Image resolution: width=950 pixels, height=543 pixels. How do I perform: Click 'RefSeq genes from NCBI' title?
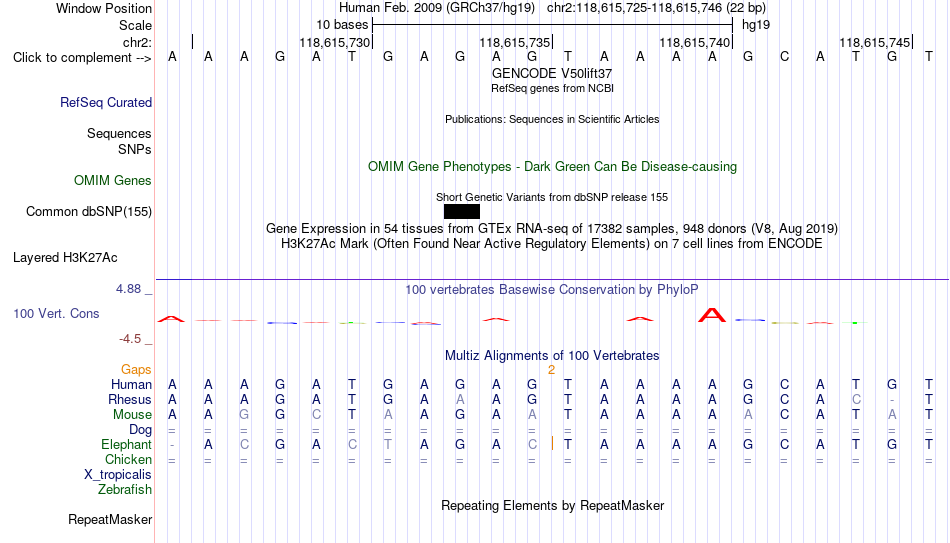coord(552,88)
